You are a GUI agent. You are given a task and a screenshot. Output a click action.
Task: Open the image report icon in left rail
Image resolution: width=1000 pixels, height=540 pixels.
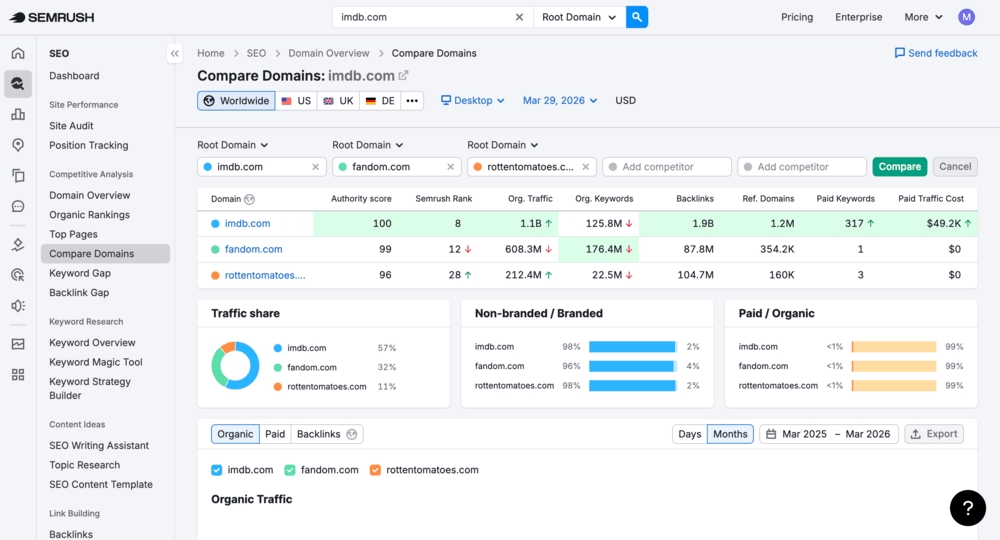(x=18, y=344)
